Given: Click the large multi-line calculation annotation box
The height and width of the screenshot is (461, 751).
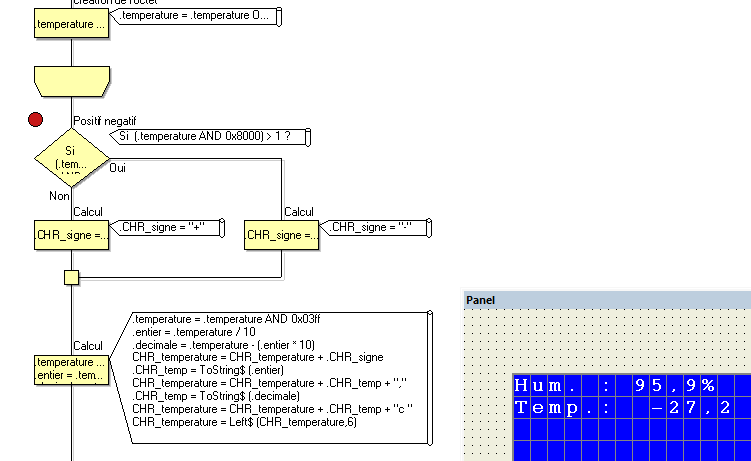Looking at the screenshot, I should [273, 377].
